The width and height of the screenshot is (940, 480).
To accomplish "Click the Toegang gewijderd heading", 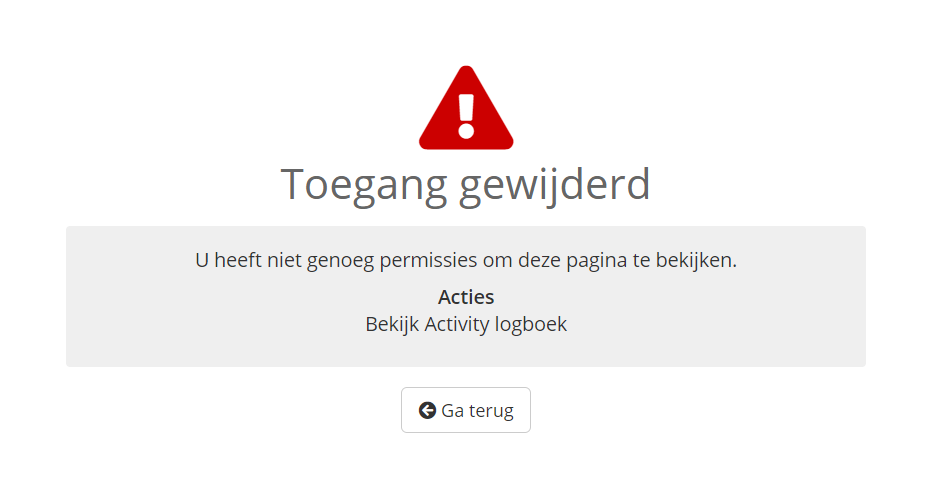I will [466, 184].
